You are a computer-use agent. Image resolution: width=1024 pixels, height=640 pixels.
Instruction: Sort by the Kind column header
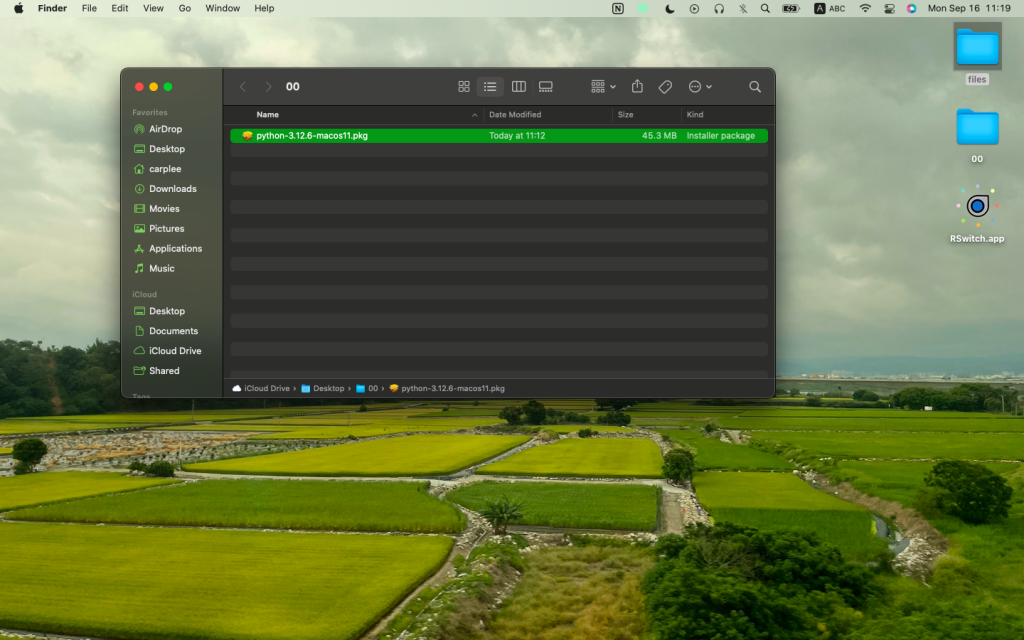tap(695, 115)
